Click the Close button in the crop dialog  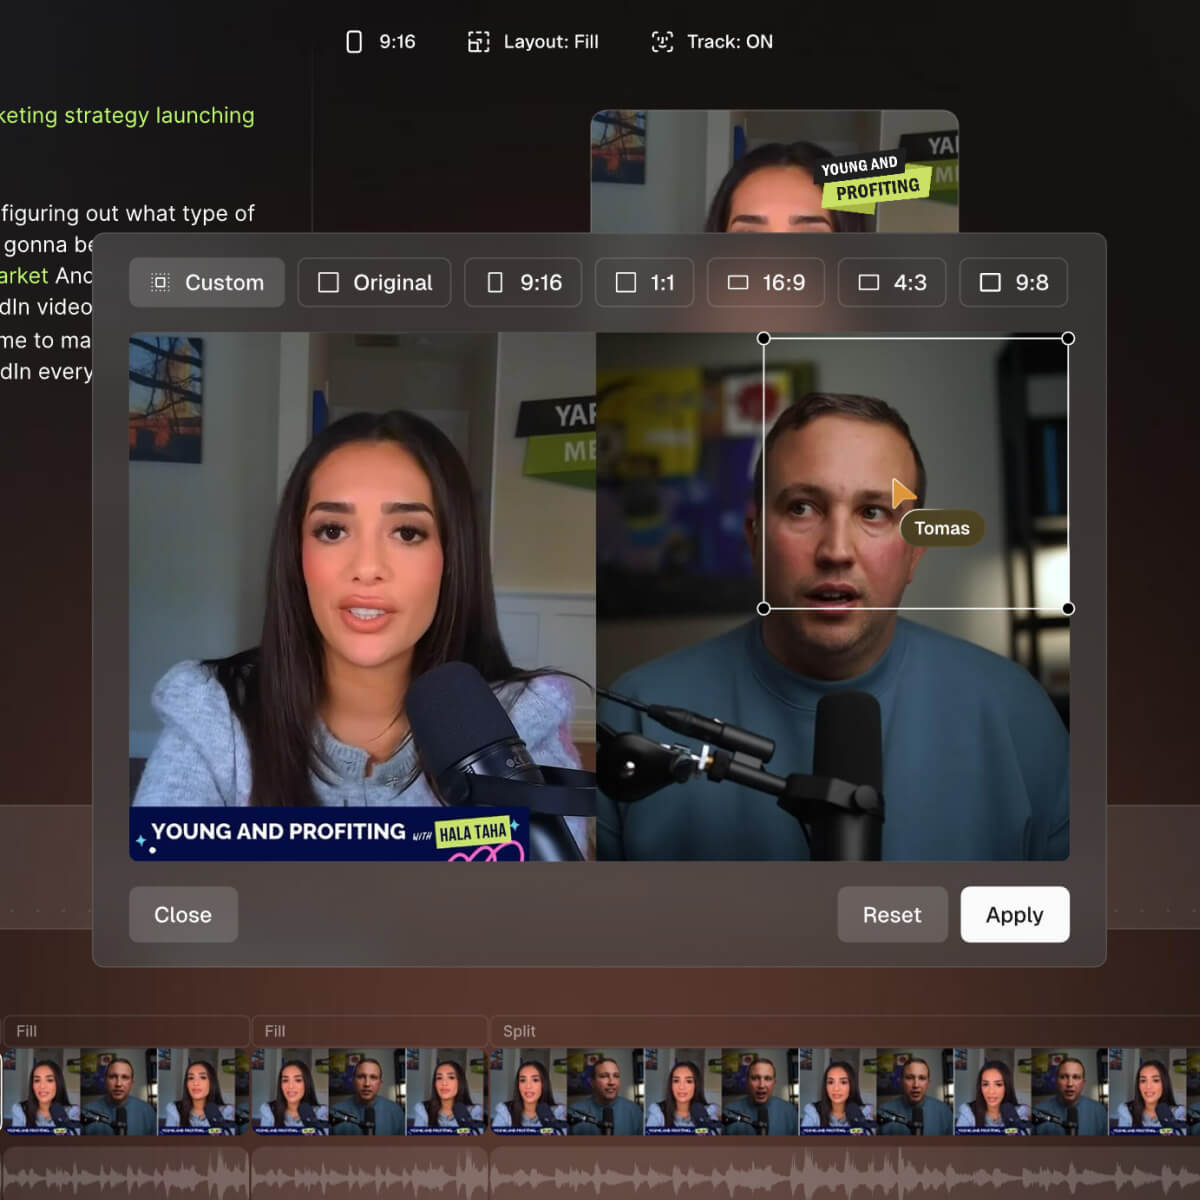[183, 915]
